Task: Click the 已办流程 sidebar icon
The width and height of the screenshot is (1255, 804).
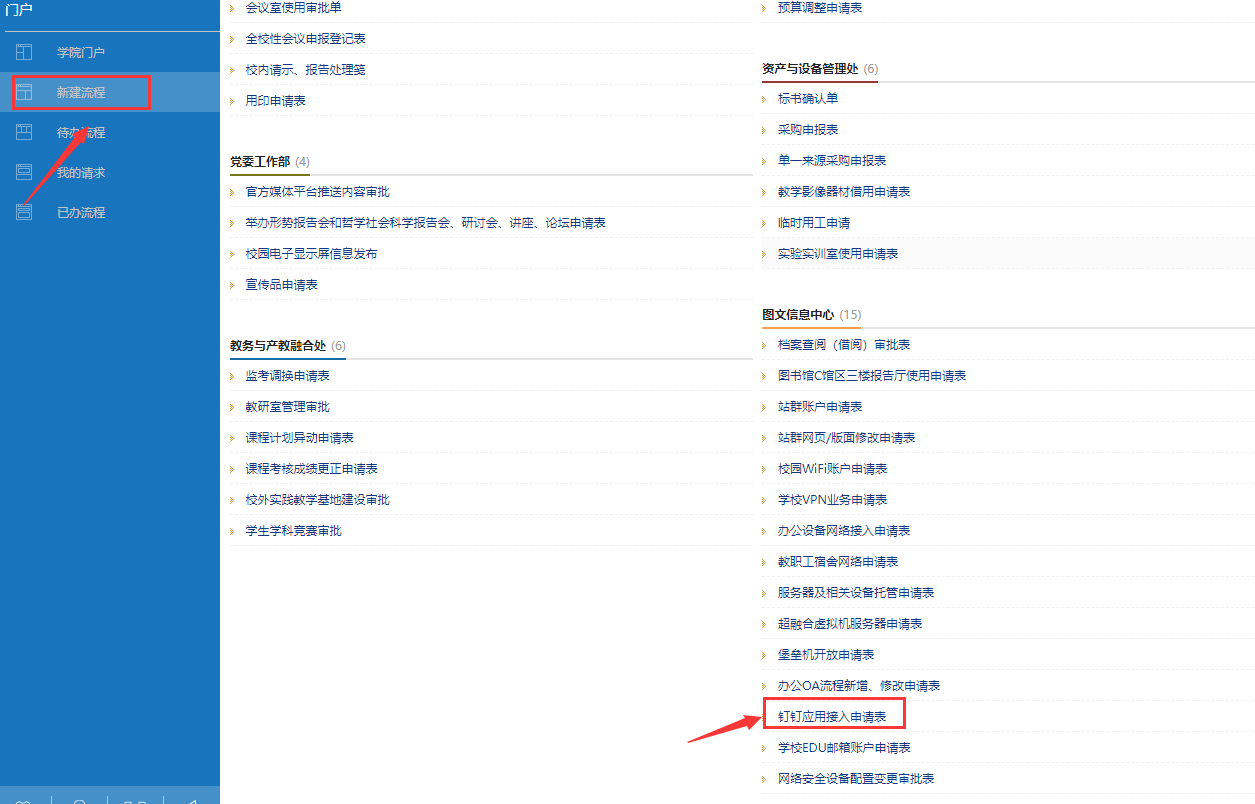Action: pyautogui.click(x=24, y=212)
